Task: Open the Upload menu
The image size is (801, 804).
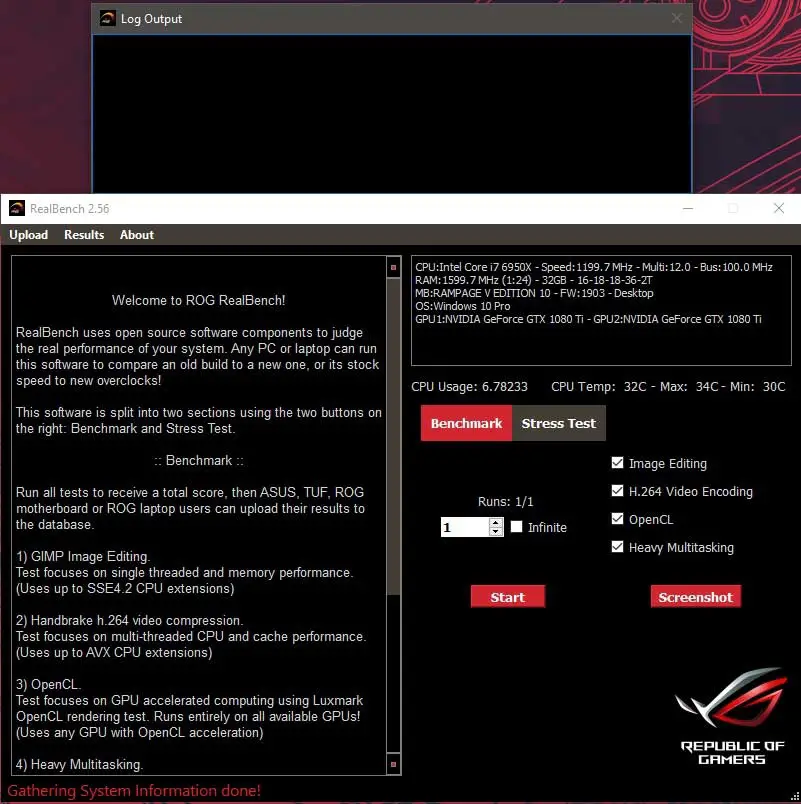Action: [x=29, y=235]
